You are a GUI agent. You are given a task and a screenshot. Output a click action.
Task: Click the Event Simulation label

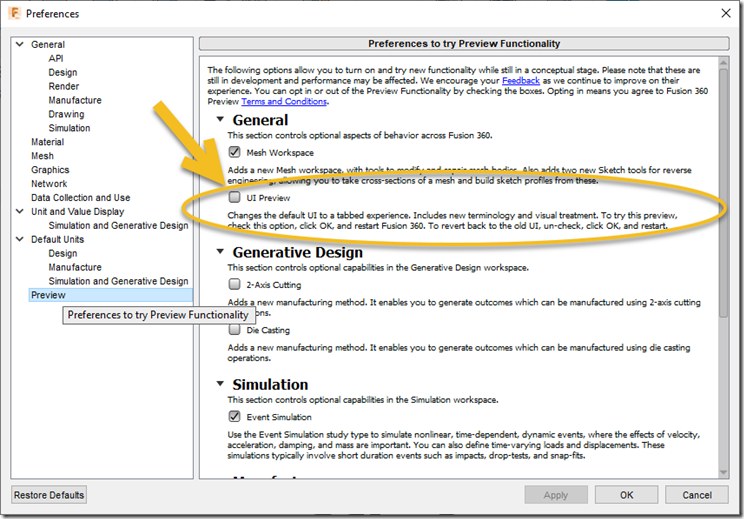tap(279, 417)
